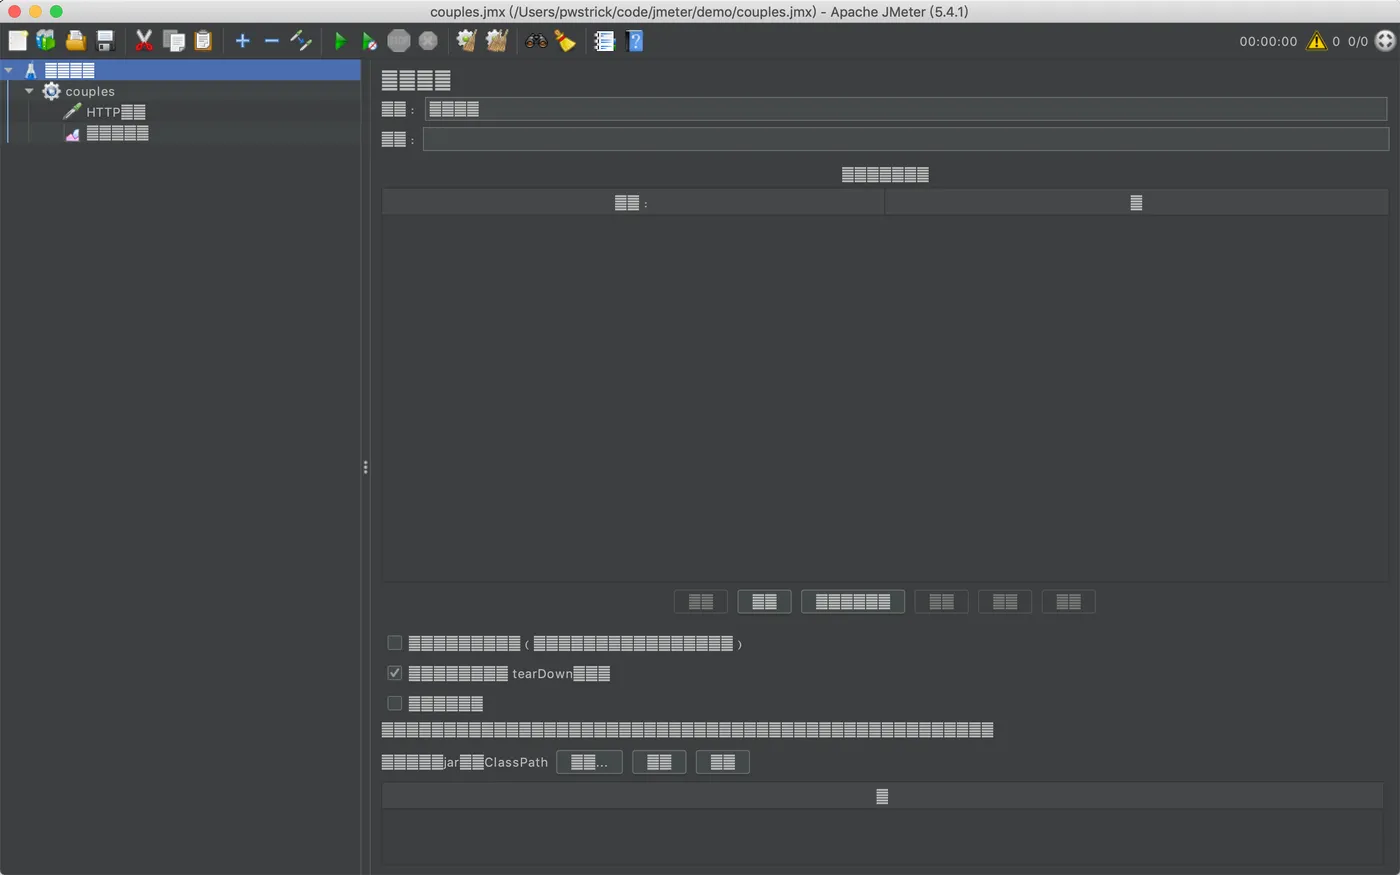
Task: Click the Clear results icon
Action: coord(466,41)
